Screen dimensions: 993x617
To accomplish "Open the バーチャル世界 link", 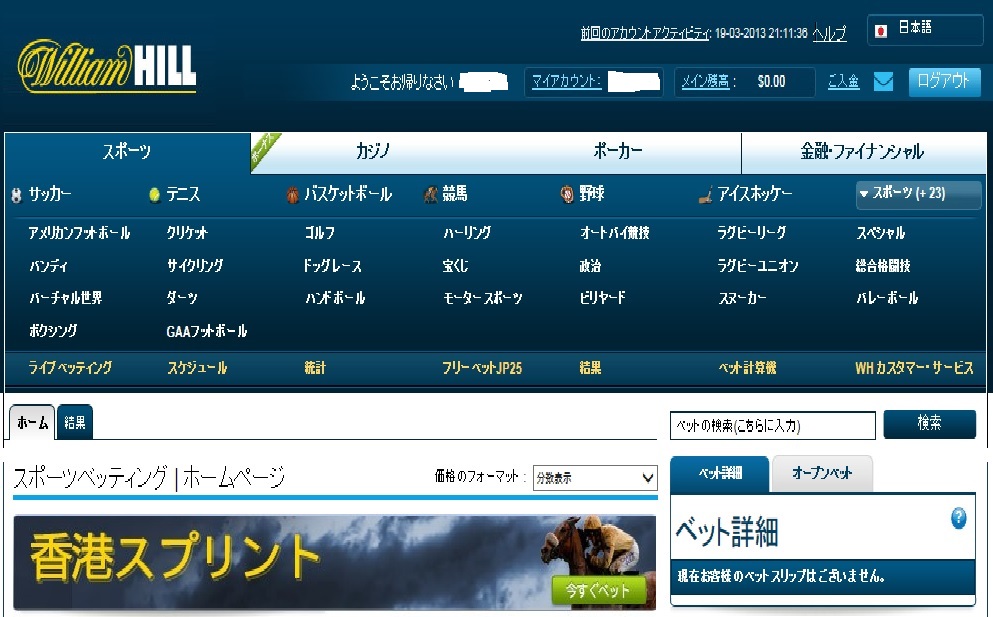I will click(65, 298).
